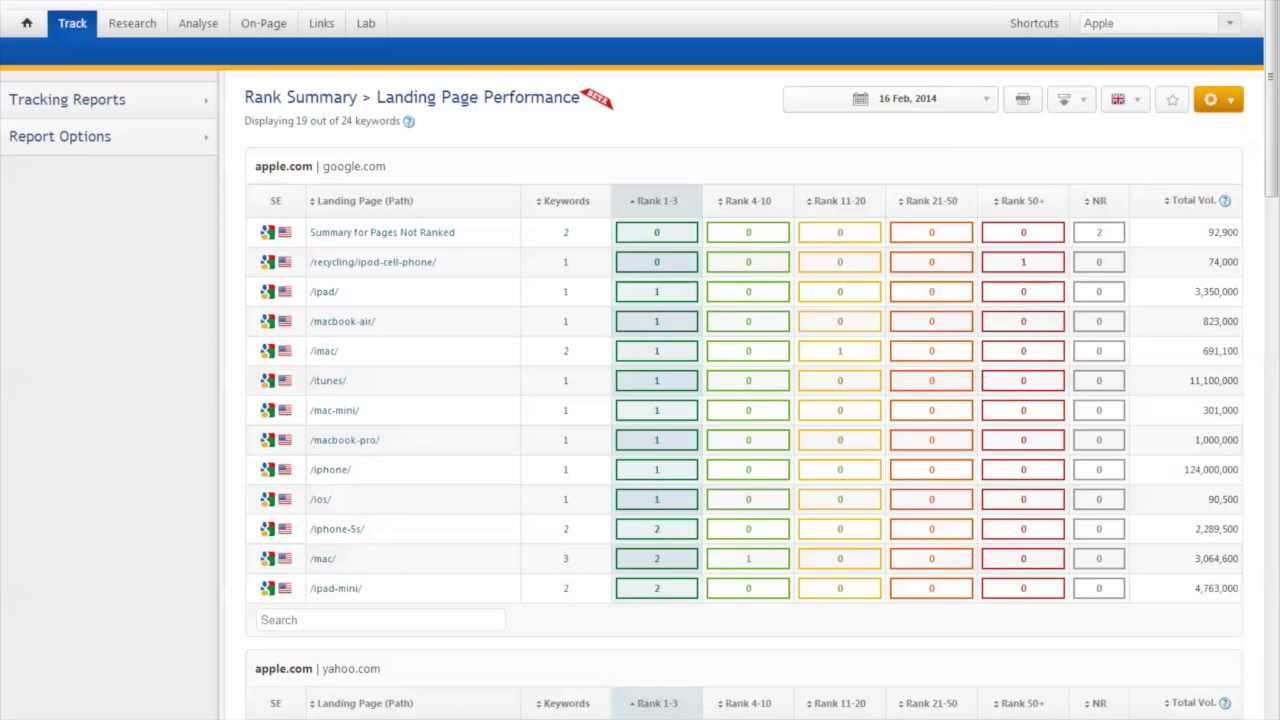Go to the Home icon tab
The width and height of the screenshot is (1280, 720).
(x=27, y=23)
